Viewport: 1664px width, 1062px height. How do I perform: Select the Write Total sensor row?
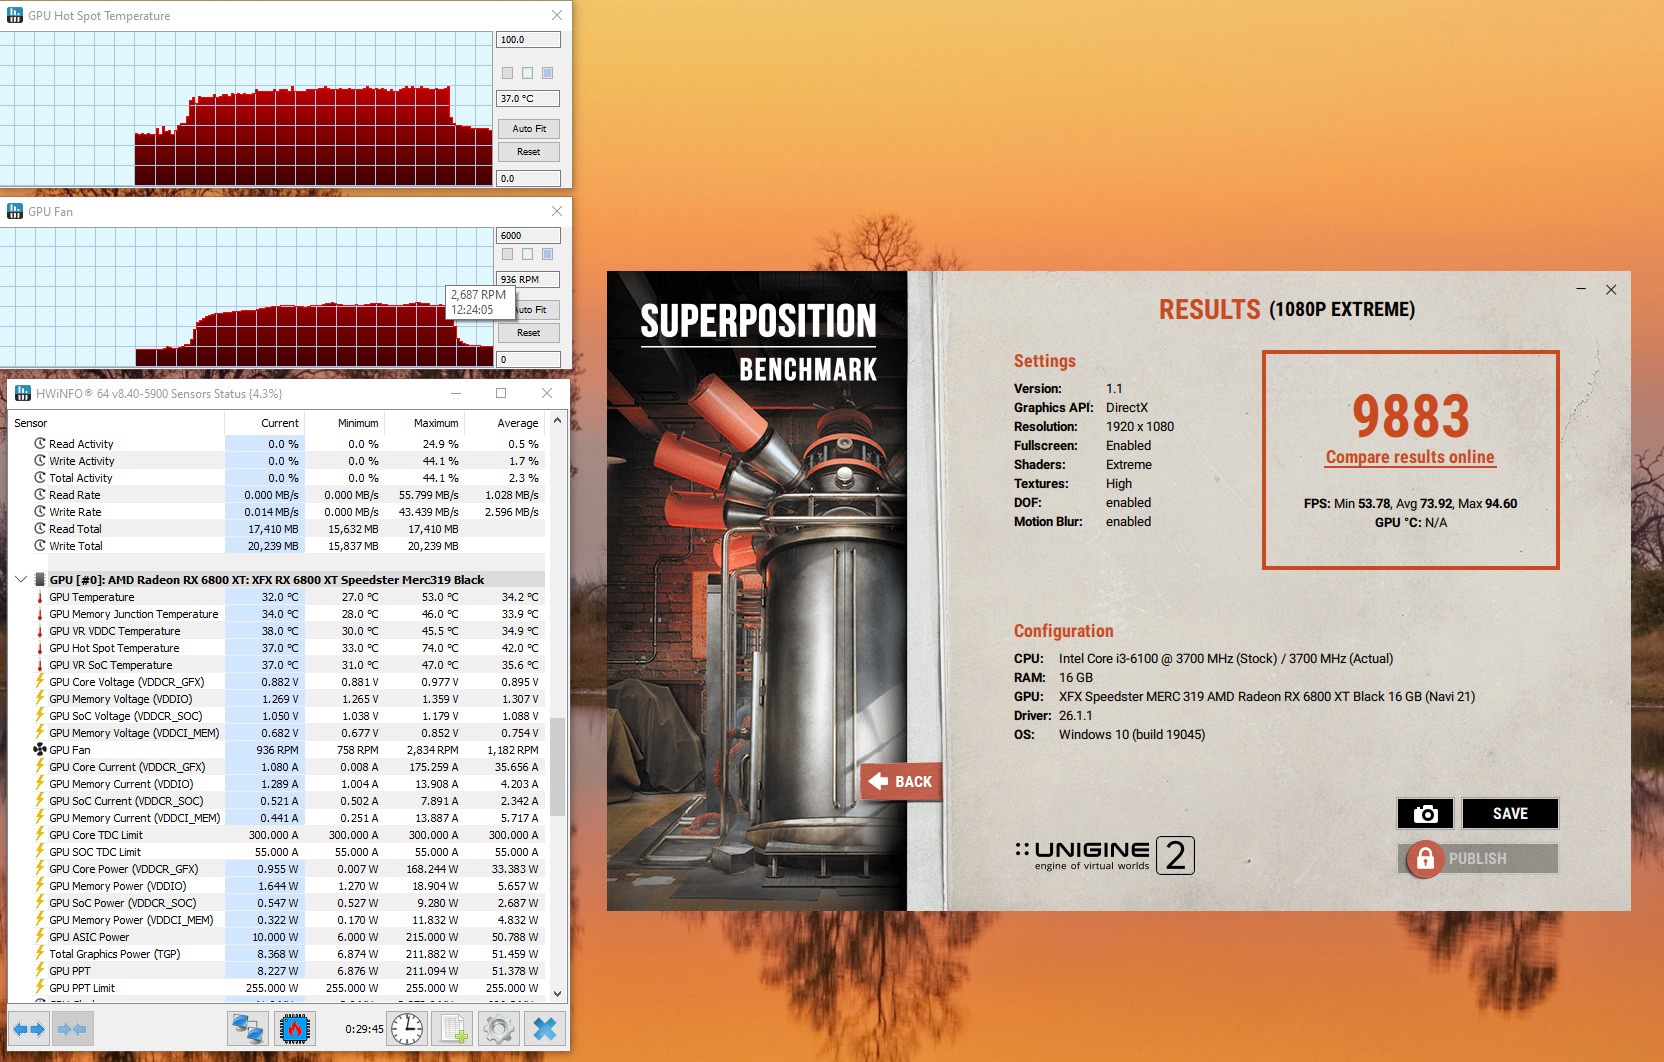pyautogui.click(x=277, y=546)
